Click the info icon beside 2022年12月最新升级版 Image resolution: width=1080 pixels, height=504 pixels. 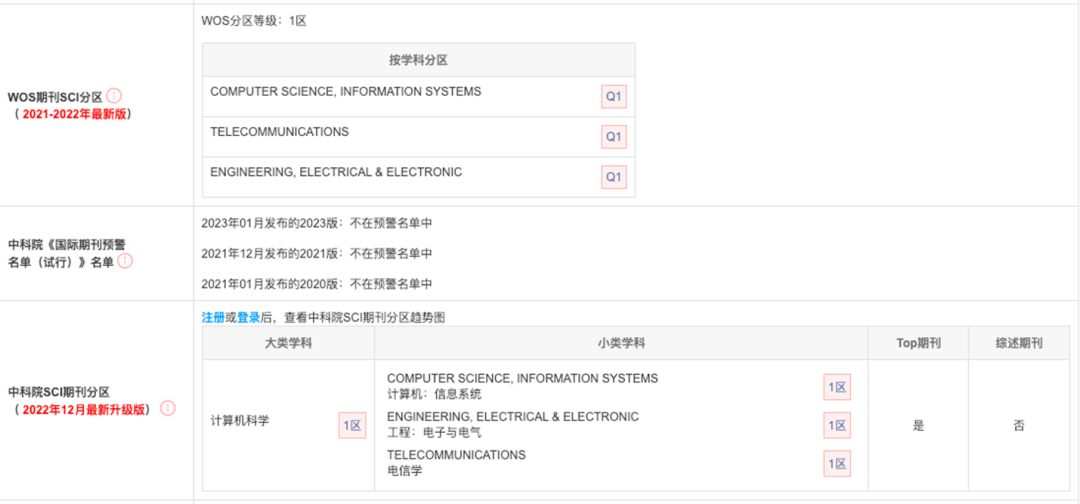pos(167,409)
